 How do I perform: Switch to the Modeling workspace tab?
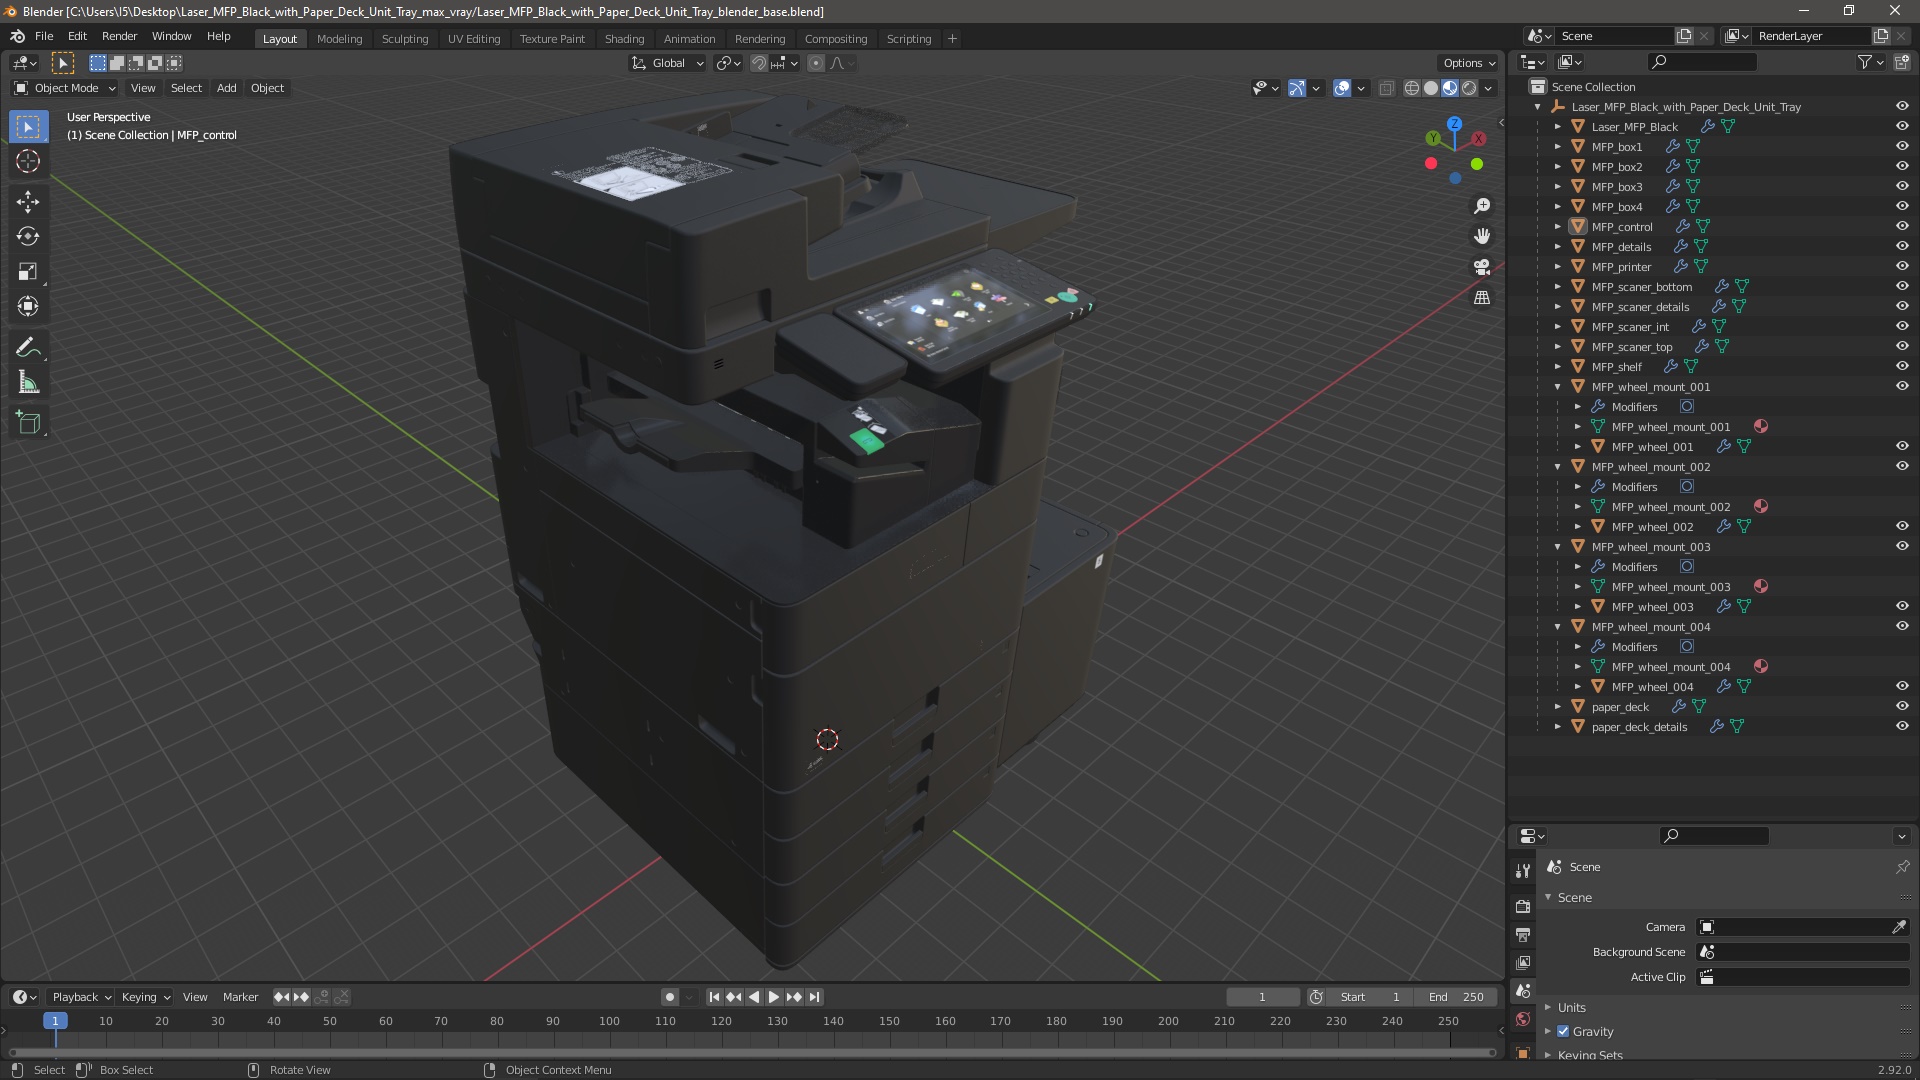(339, 38)
